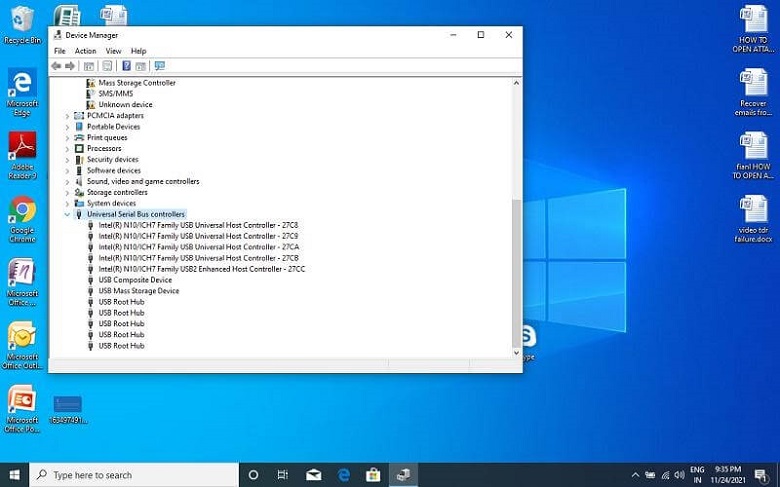Open the Mail app taskbar icon
This screenshot has width=780, height=487.
tap(313, 475)
